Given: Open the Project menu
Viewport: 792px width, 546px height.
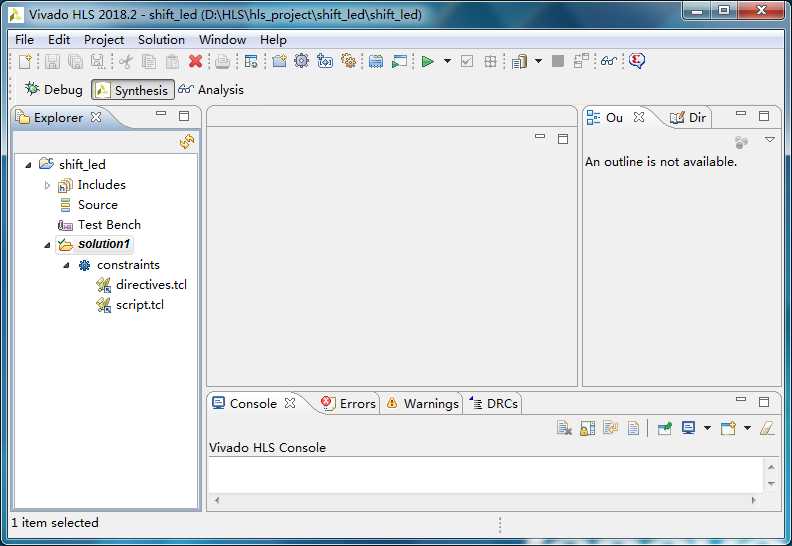Looking at the screenshot, I should pos(104,39).
